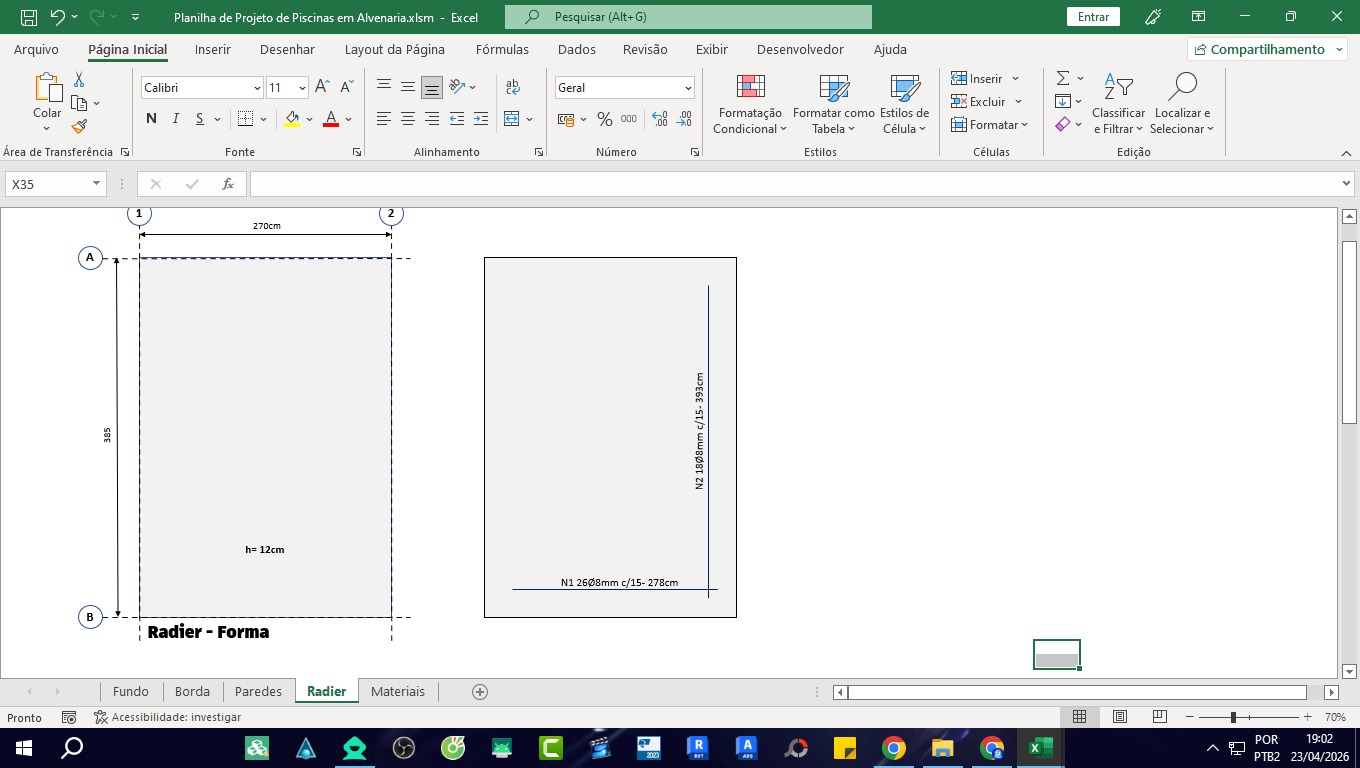Toggle bold formatting
Screen dimensions: 1360x768
tap(151, 119)
